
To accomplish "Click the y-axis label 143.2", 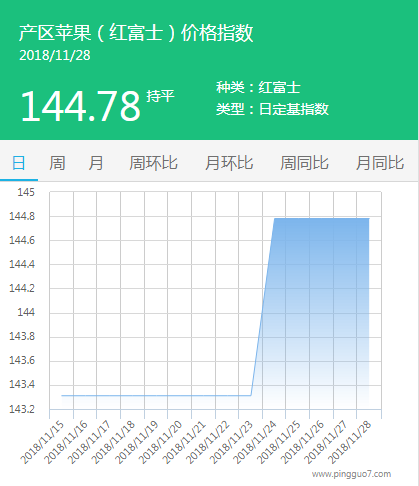I will tap(22, 409).
